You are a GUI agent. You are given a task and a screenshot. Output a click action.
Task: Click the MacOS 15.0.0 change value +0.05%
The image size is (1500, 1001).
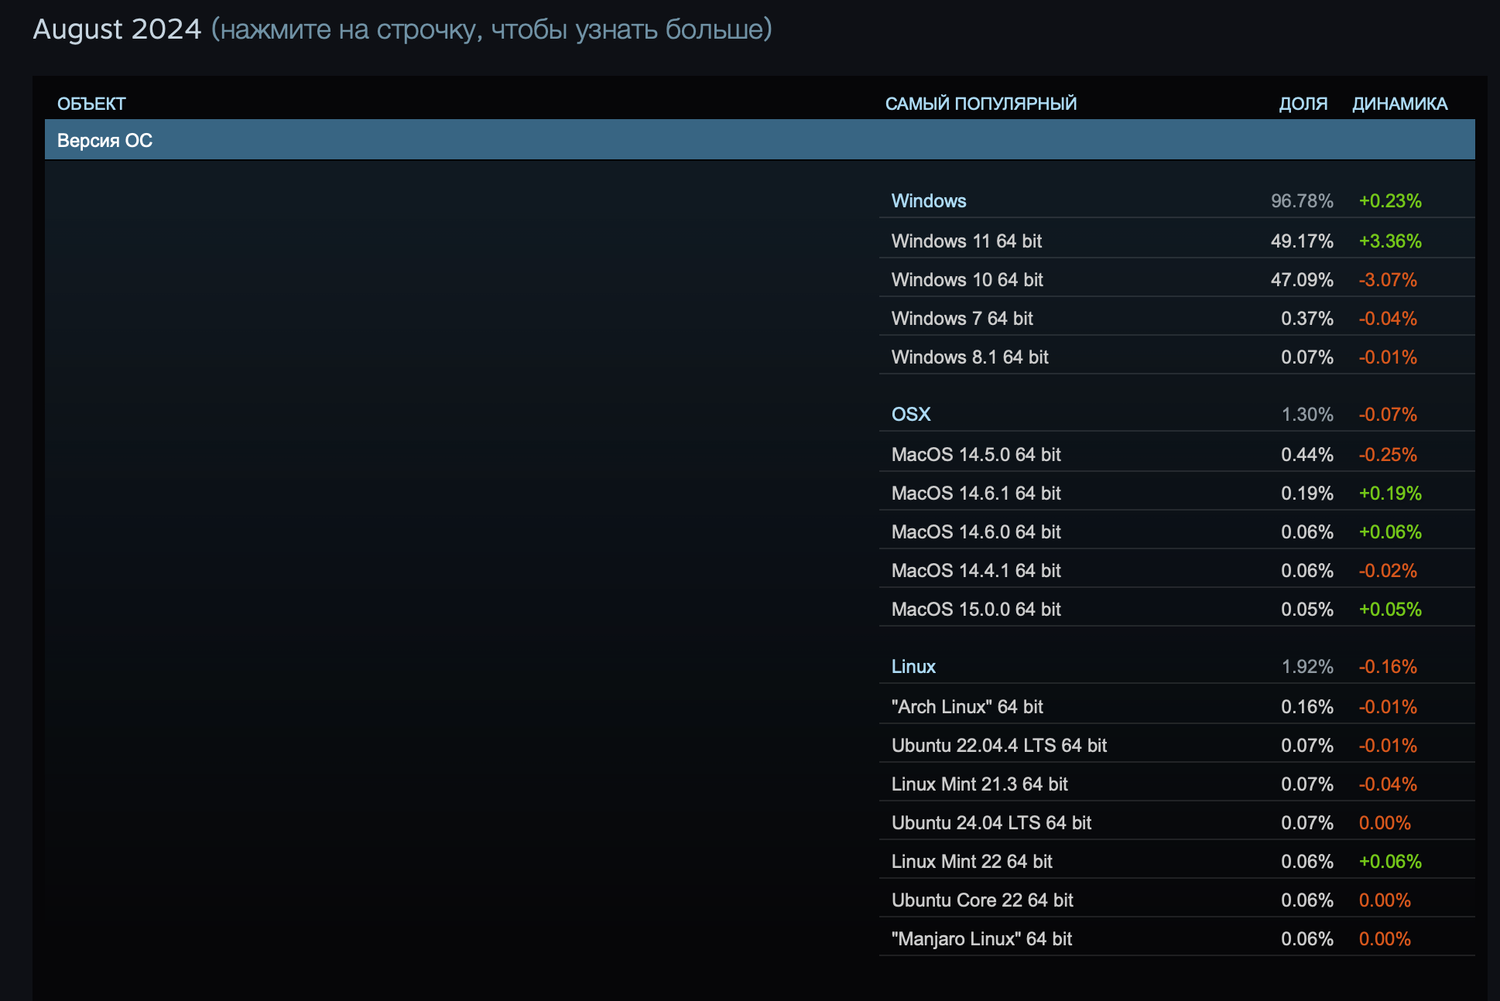tap(1390, 610)
